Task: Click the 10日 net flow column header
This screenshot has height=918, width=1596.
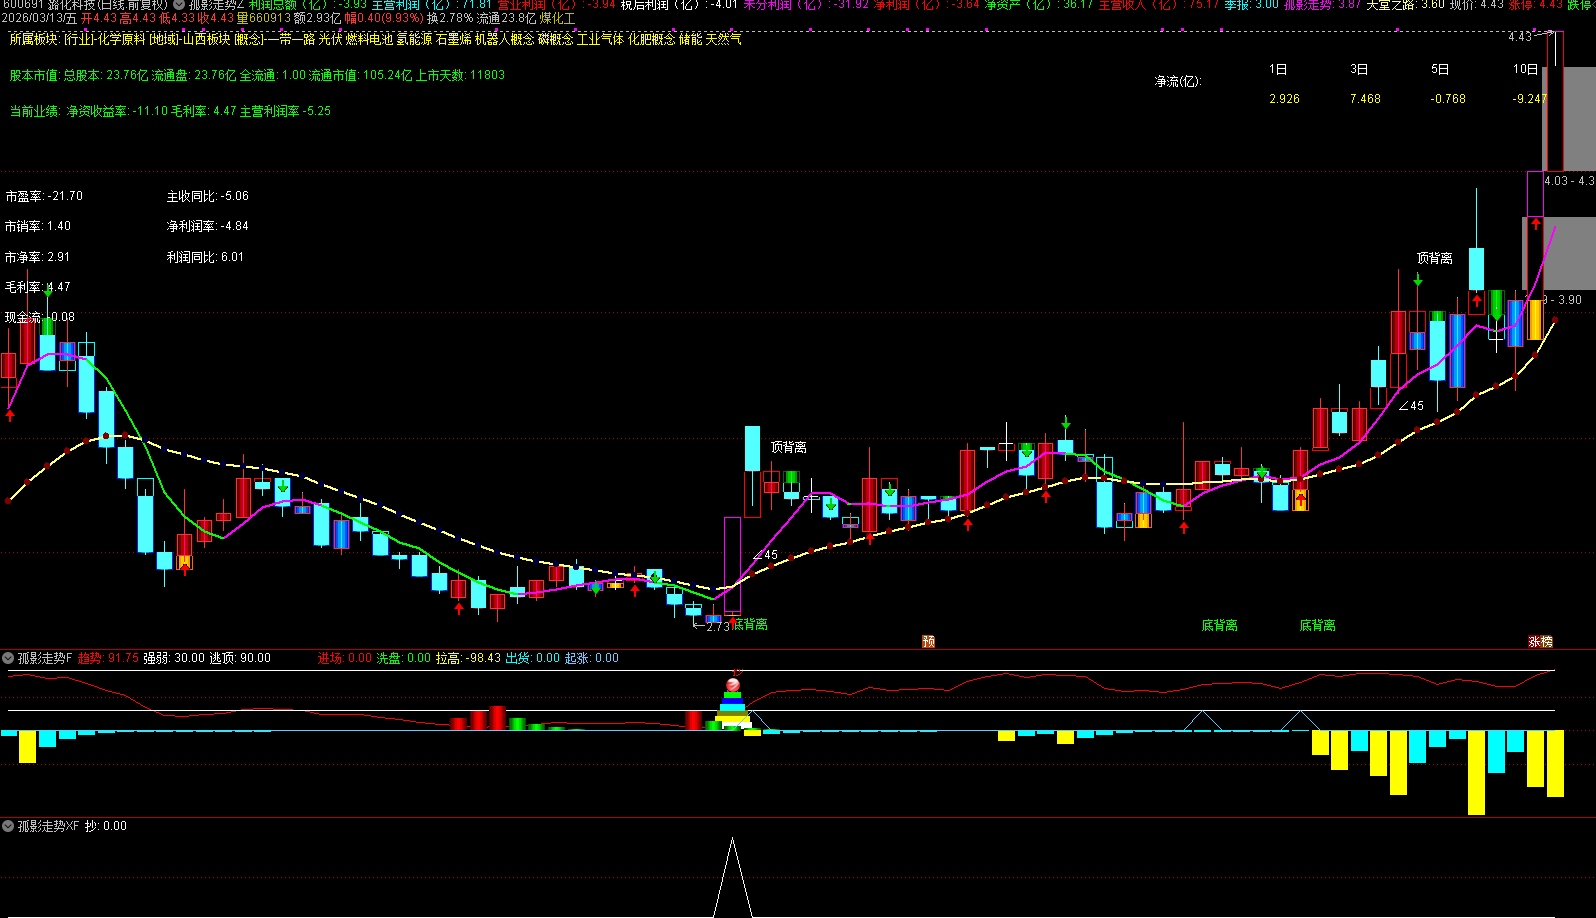Action: tap(1526, 69)
